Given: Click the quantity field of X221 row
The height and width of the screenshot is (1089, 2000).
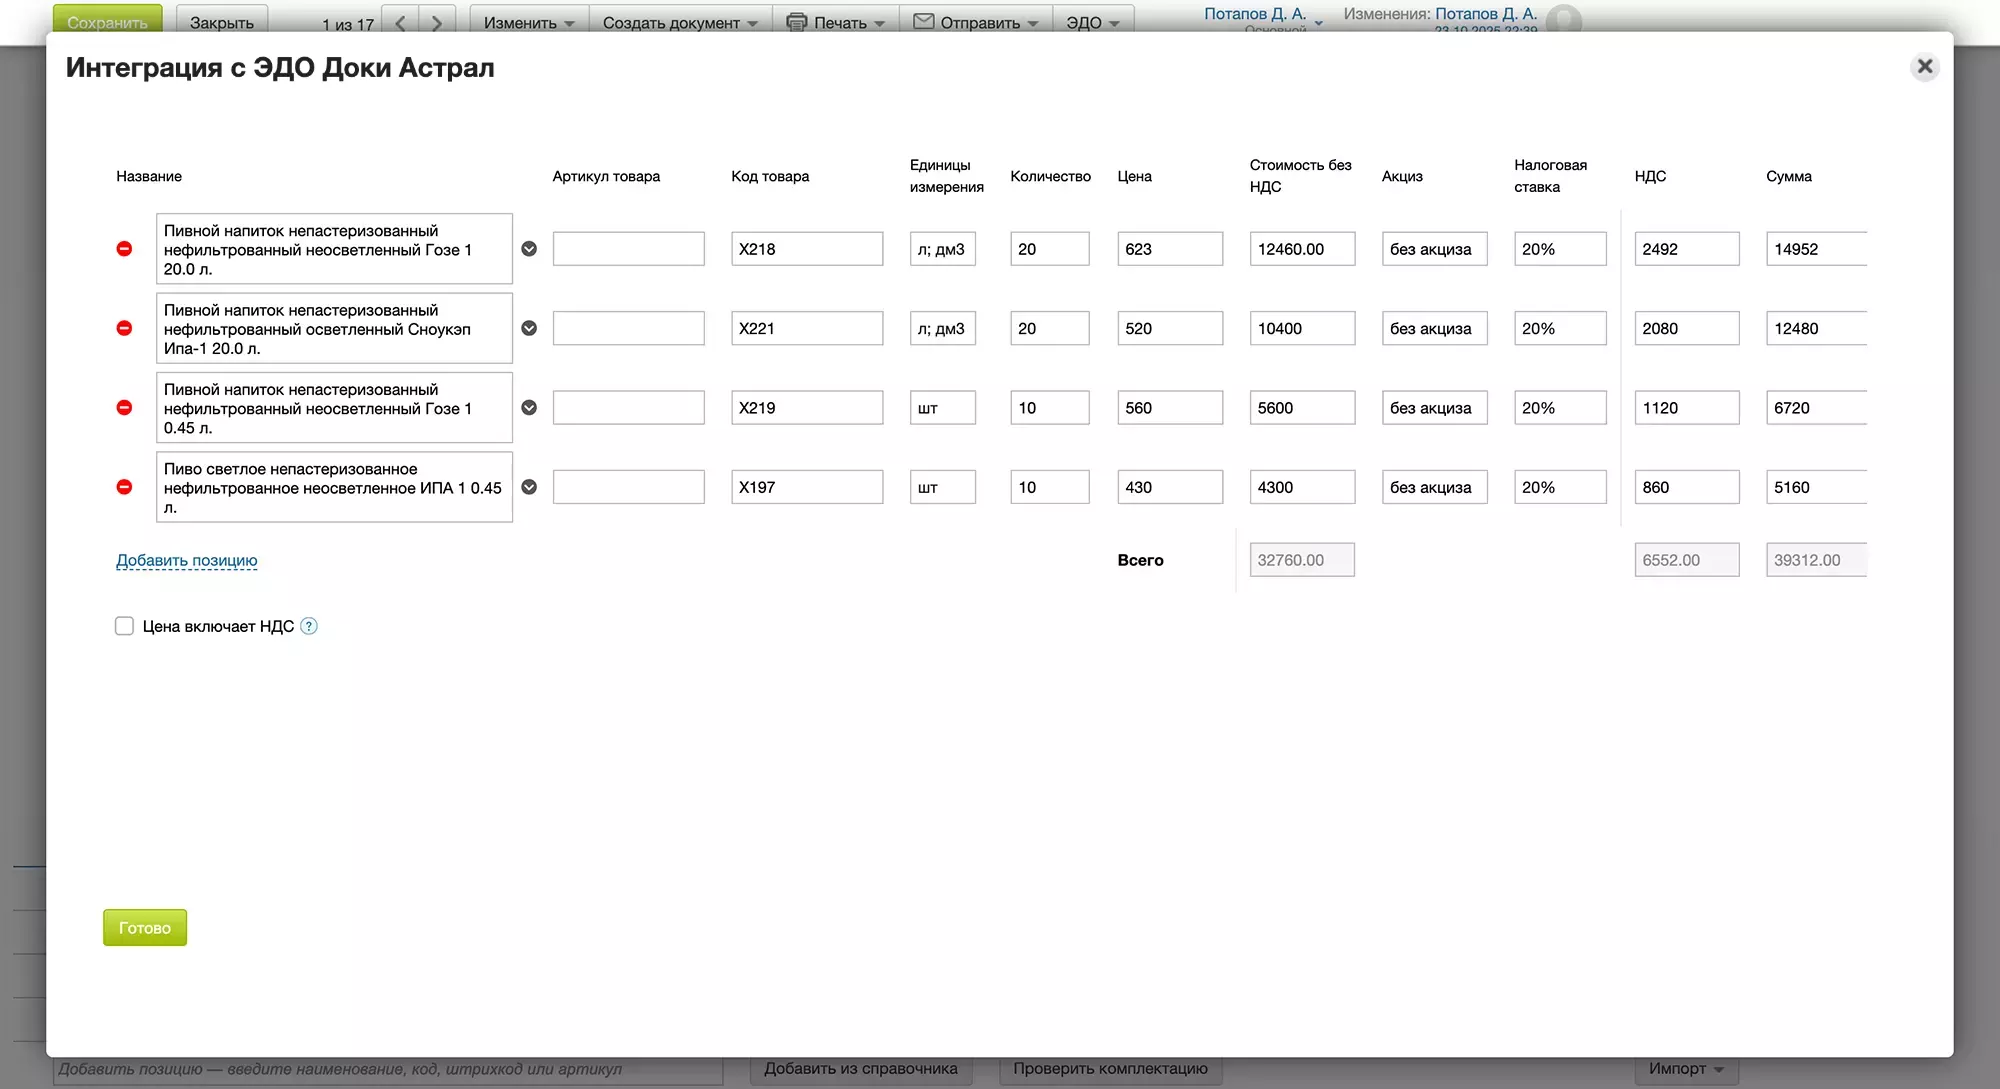Looking at the screenshot, I should click(x=1049, y=328).
